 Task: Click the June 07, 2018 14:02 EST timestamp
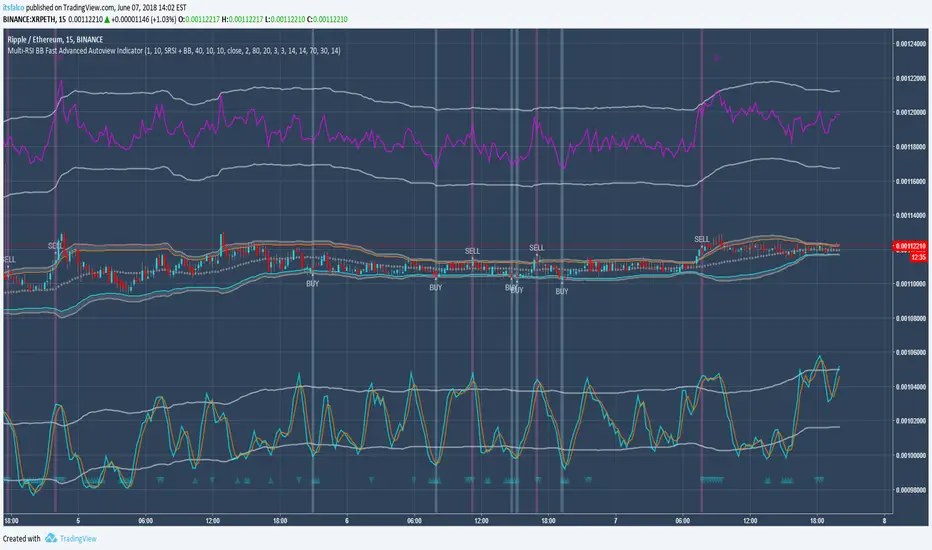pyautogui.click(x=153, y=8)
